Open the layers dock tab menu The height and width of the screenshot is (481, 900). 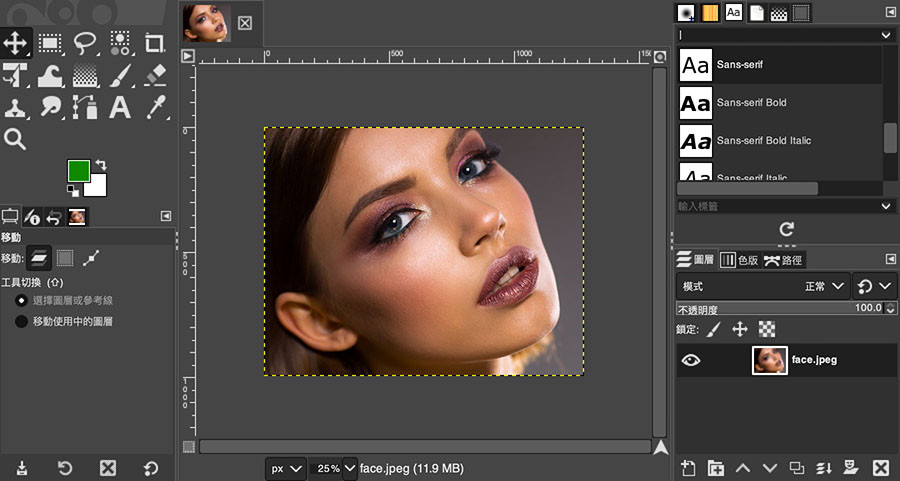click(x=891, y=259)
